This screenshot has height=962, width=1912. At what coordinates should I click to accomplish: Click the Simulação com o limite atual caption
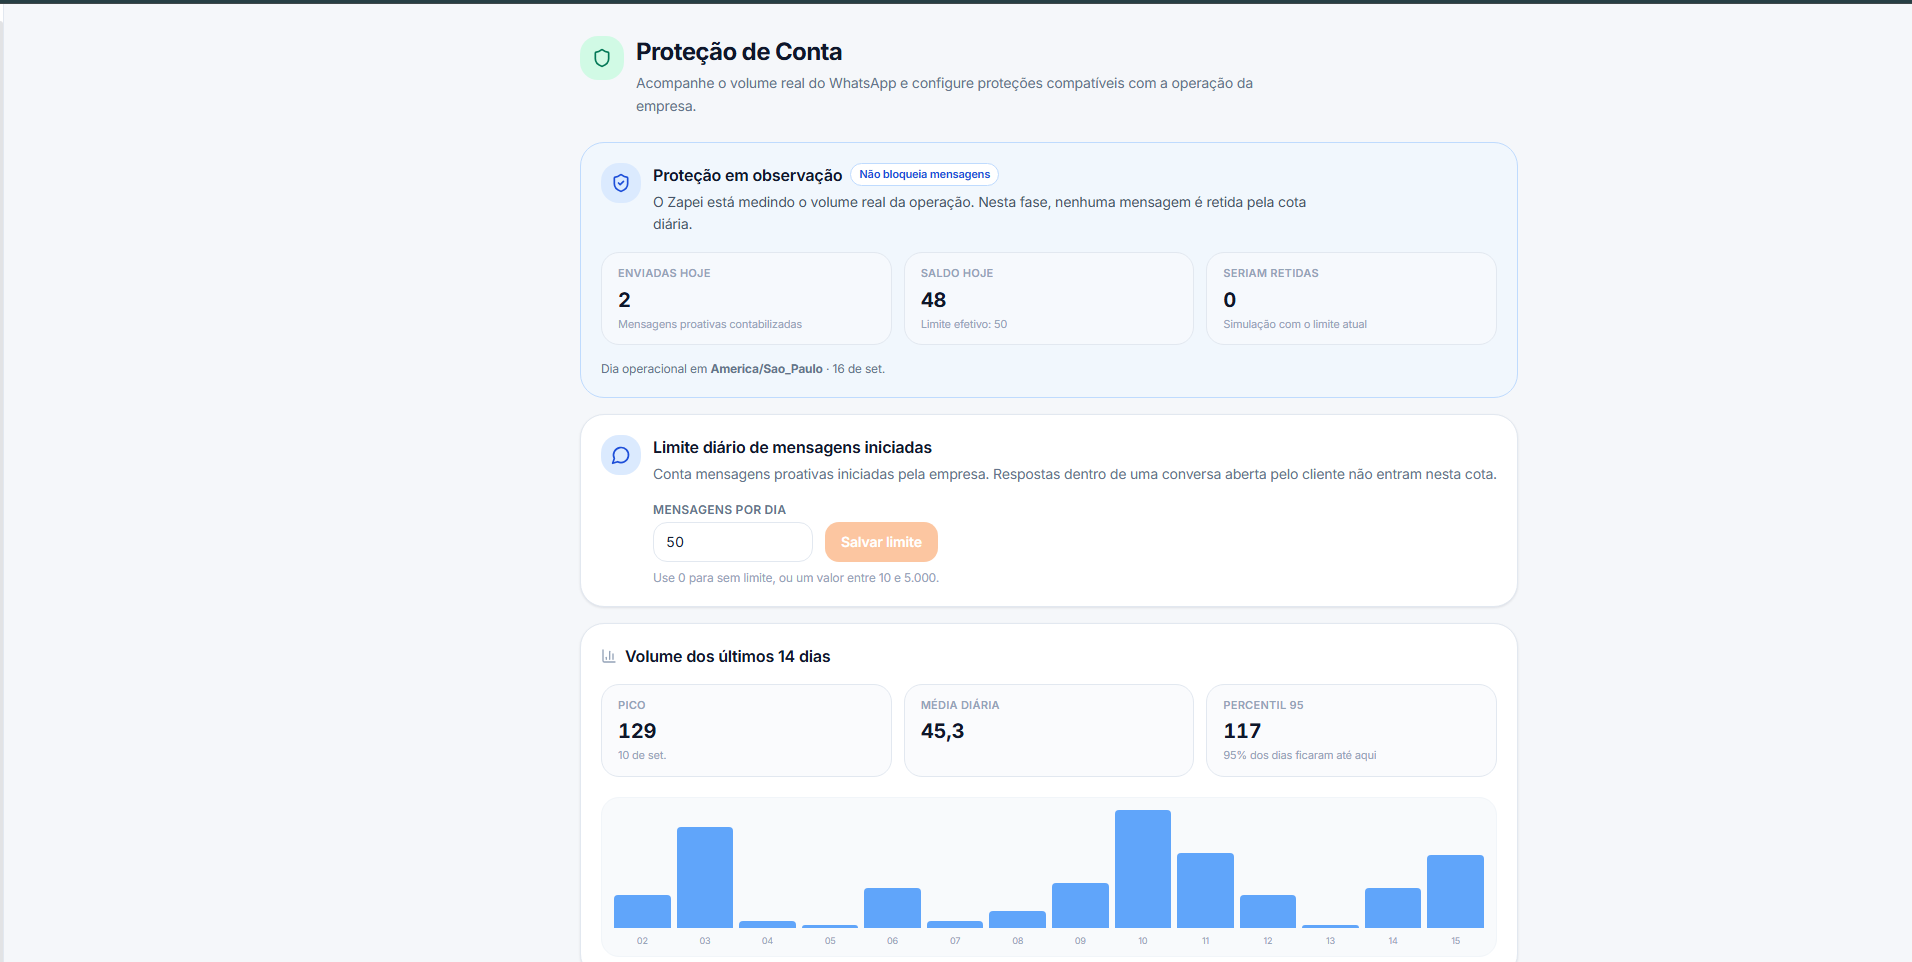(1295, 324)
